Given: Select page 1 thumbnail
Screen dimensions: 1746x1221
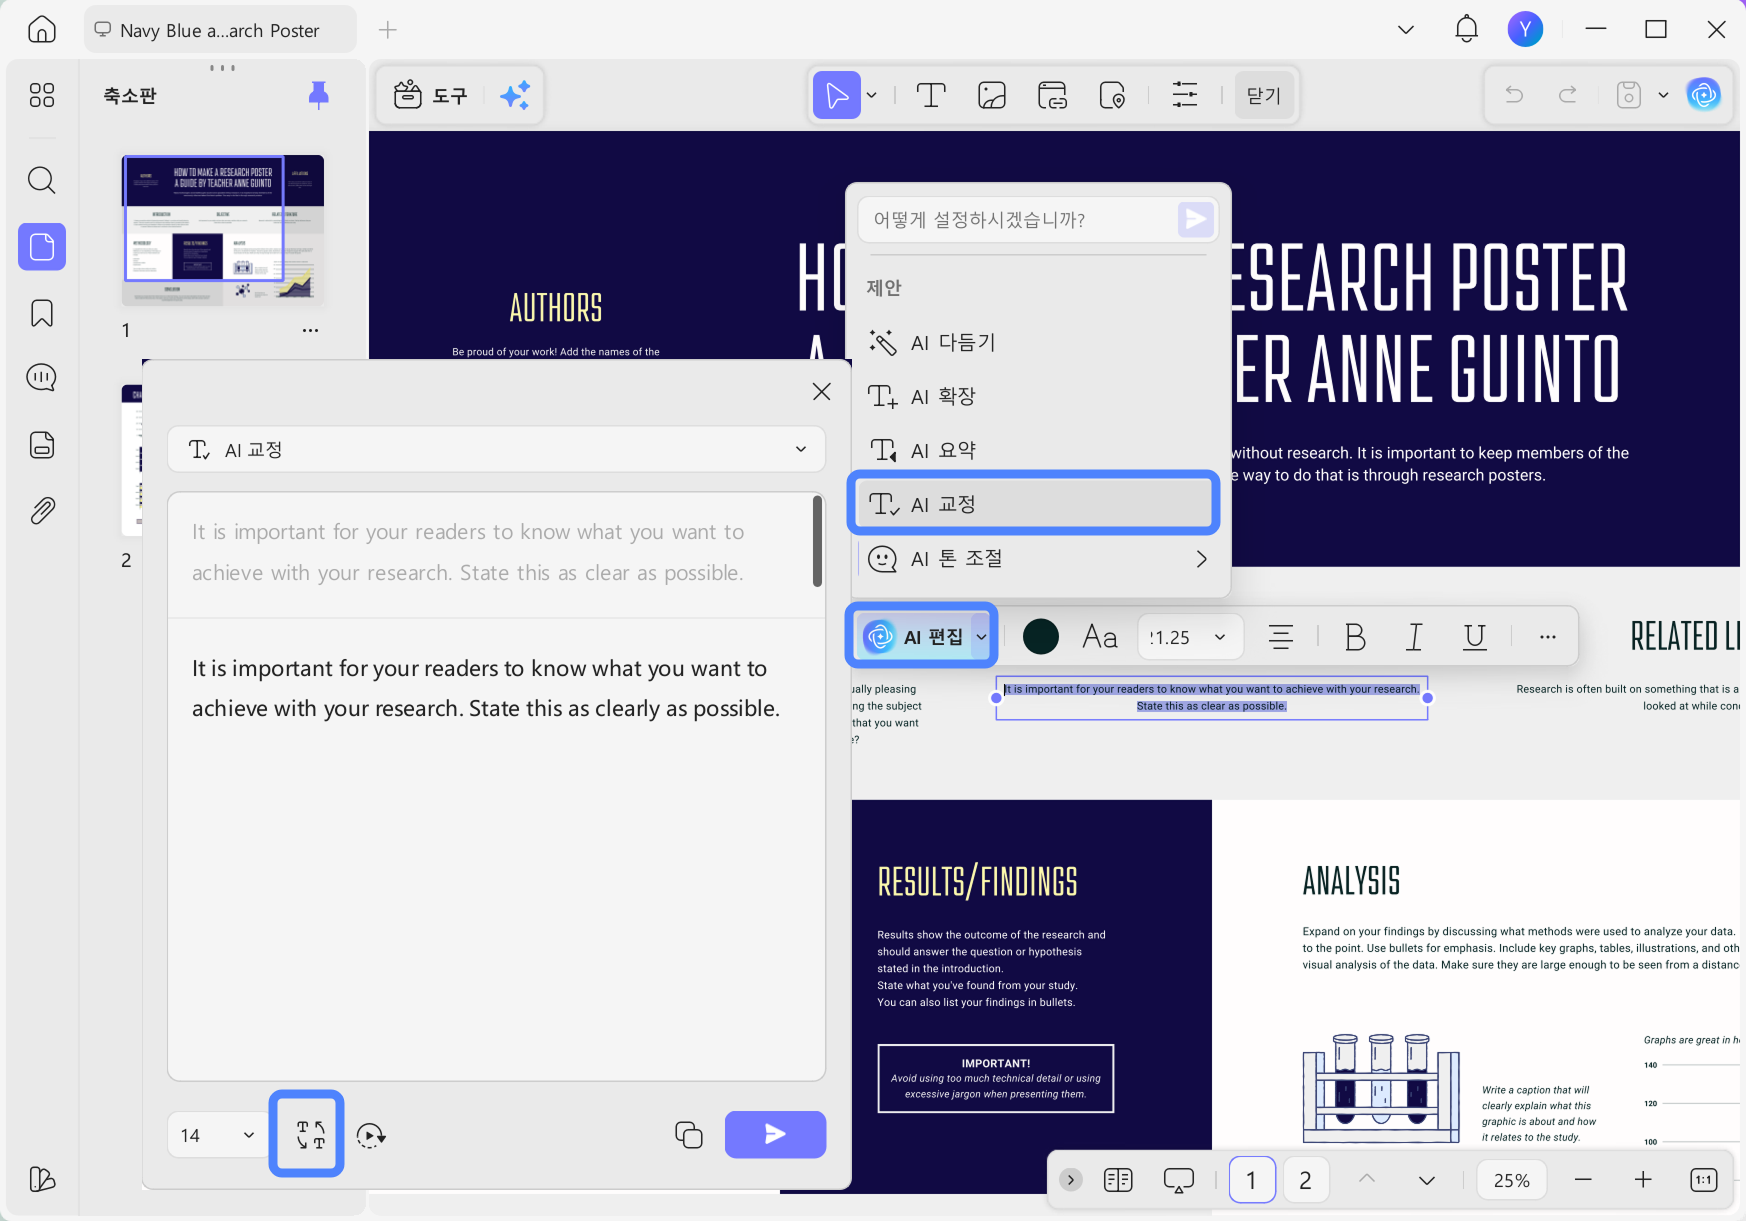Looking at the screenshot, I should click(x=223, y=230).
